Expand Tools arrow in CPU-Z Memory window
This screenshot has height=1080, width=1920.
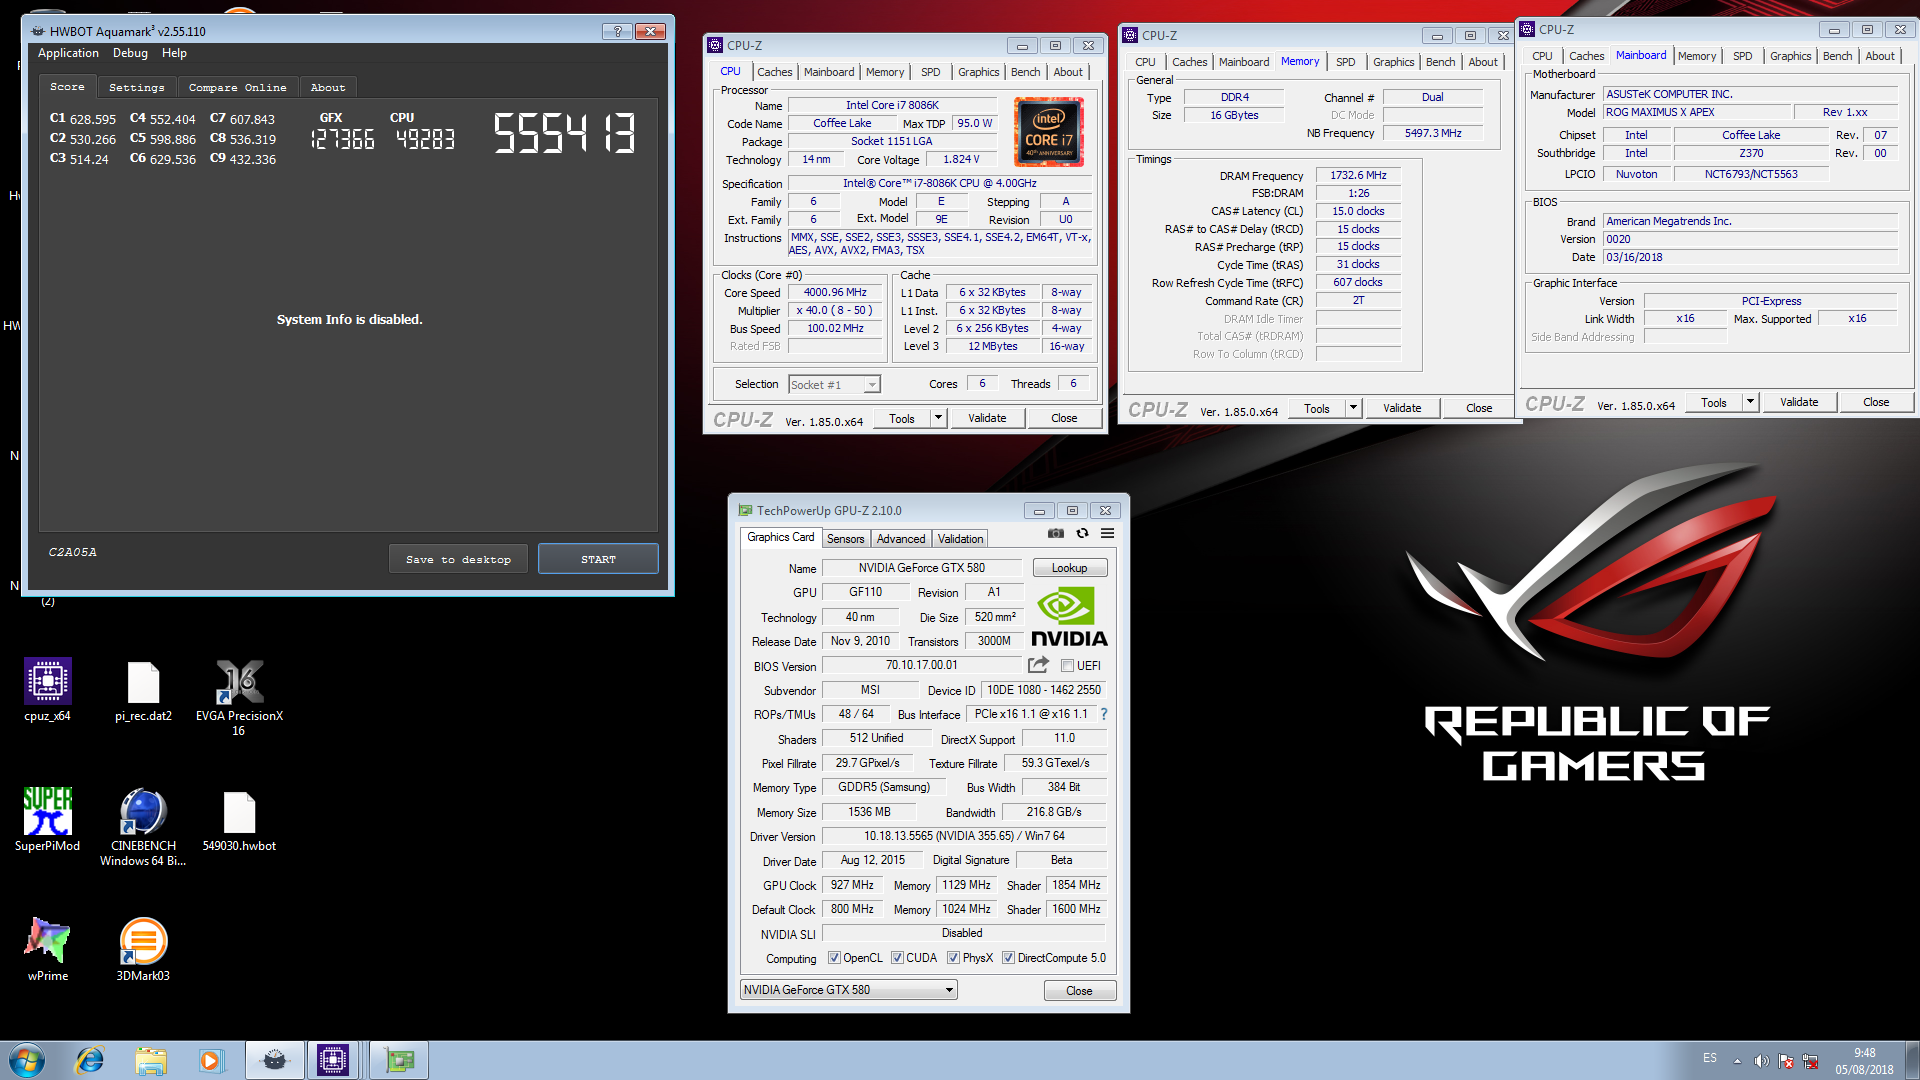1353,408
